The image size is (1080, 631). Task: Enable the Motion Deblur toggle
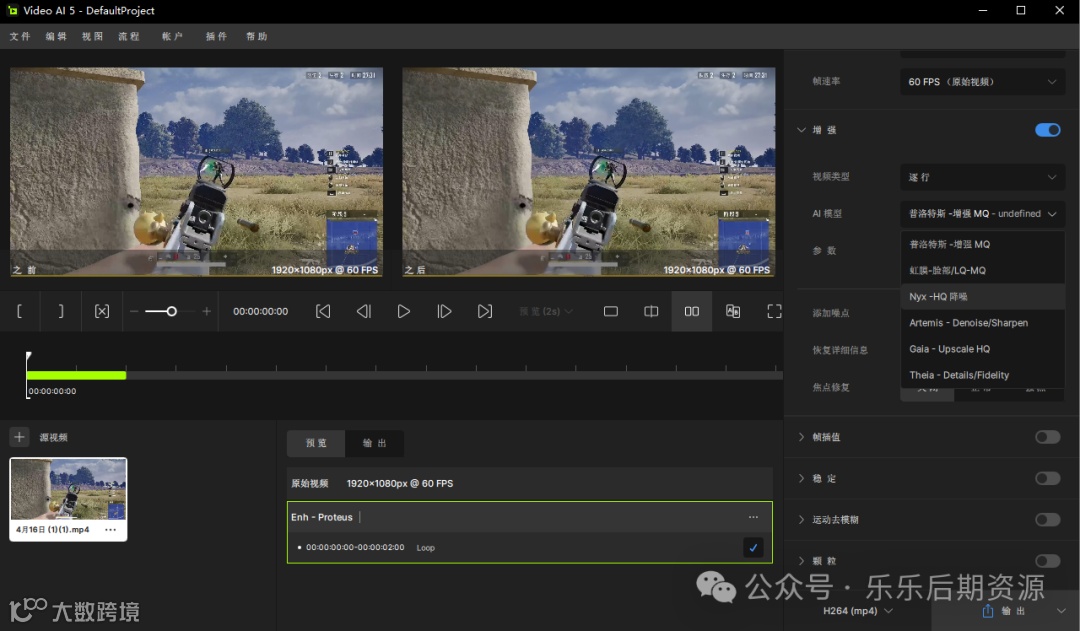pos(1048,519)
